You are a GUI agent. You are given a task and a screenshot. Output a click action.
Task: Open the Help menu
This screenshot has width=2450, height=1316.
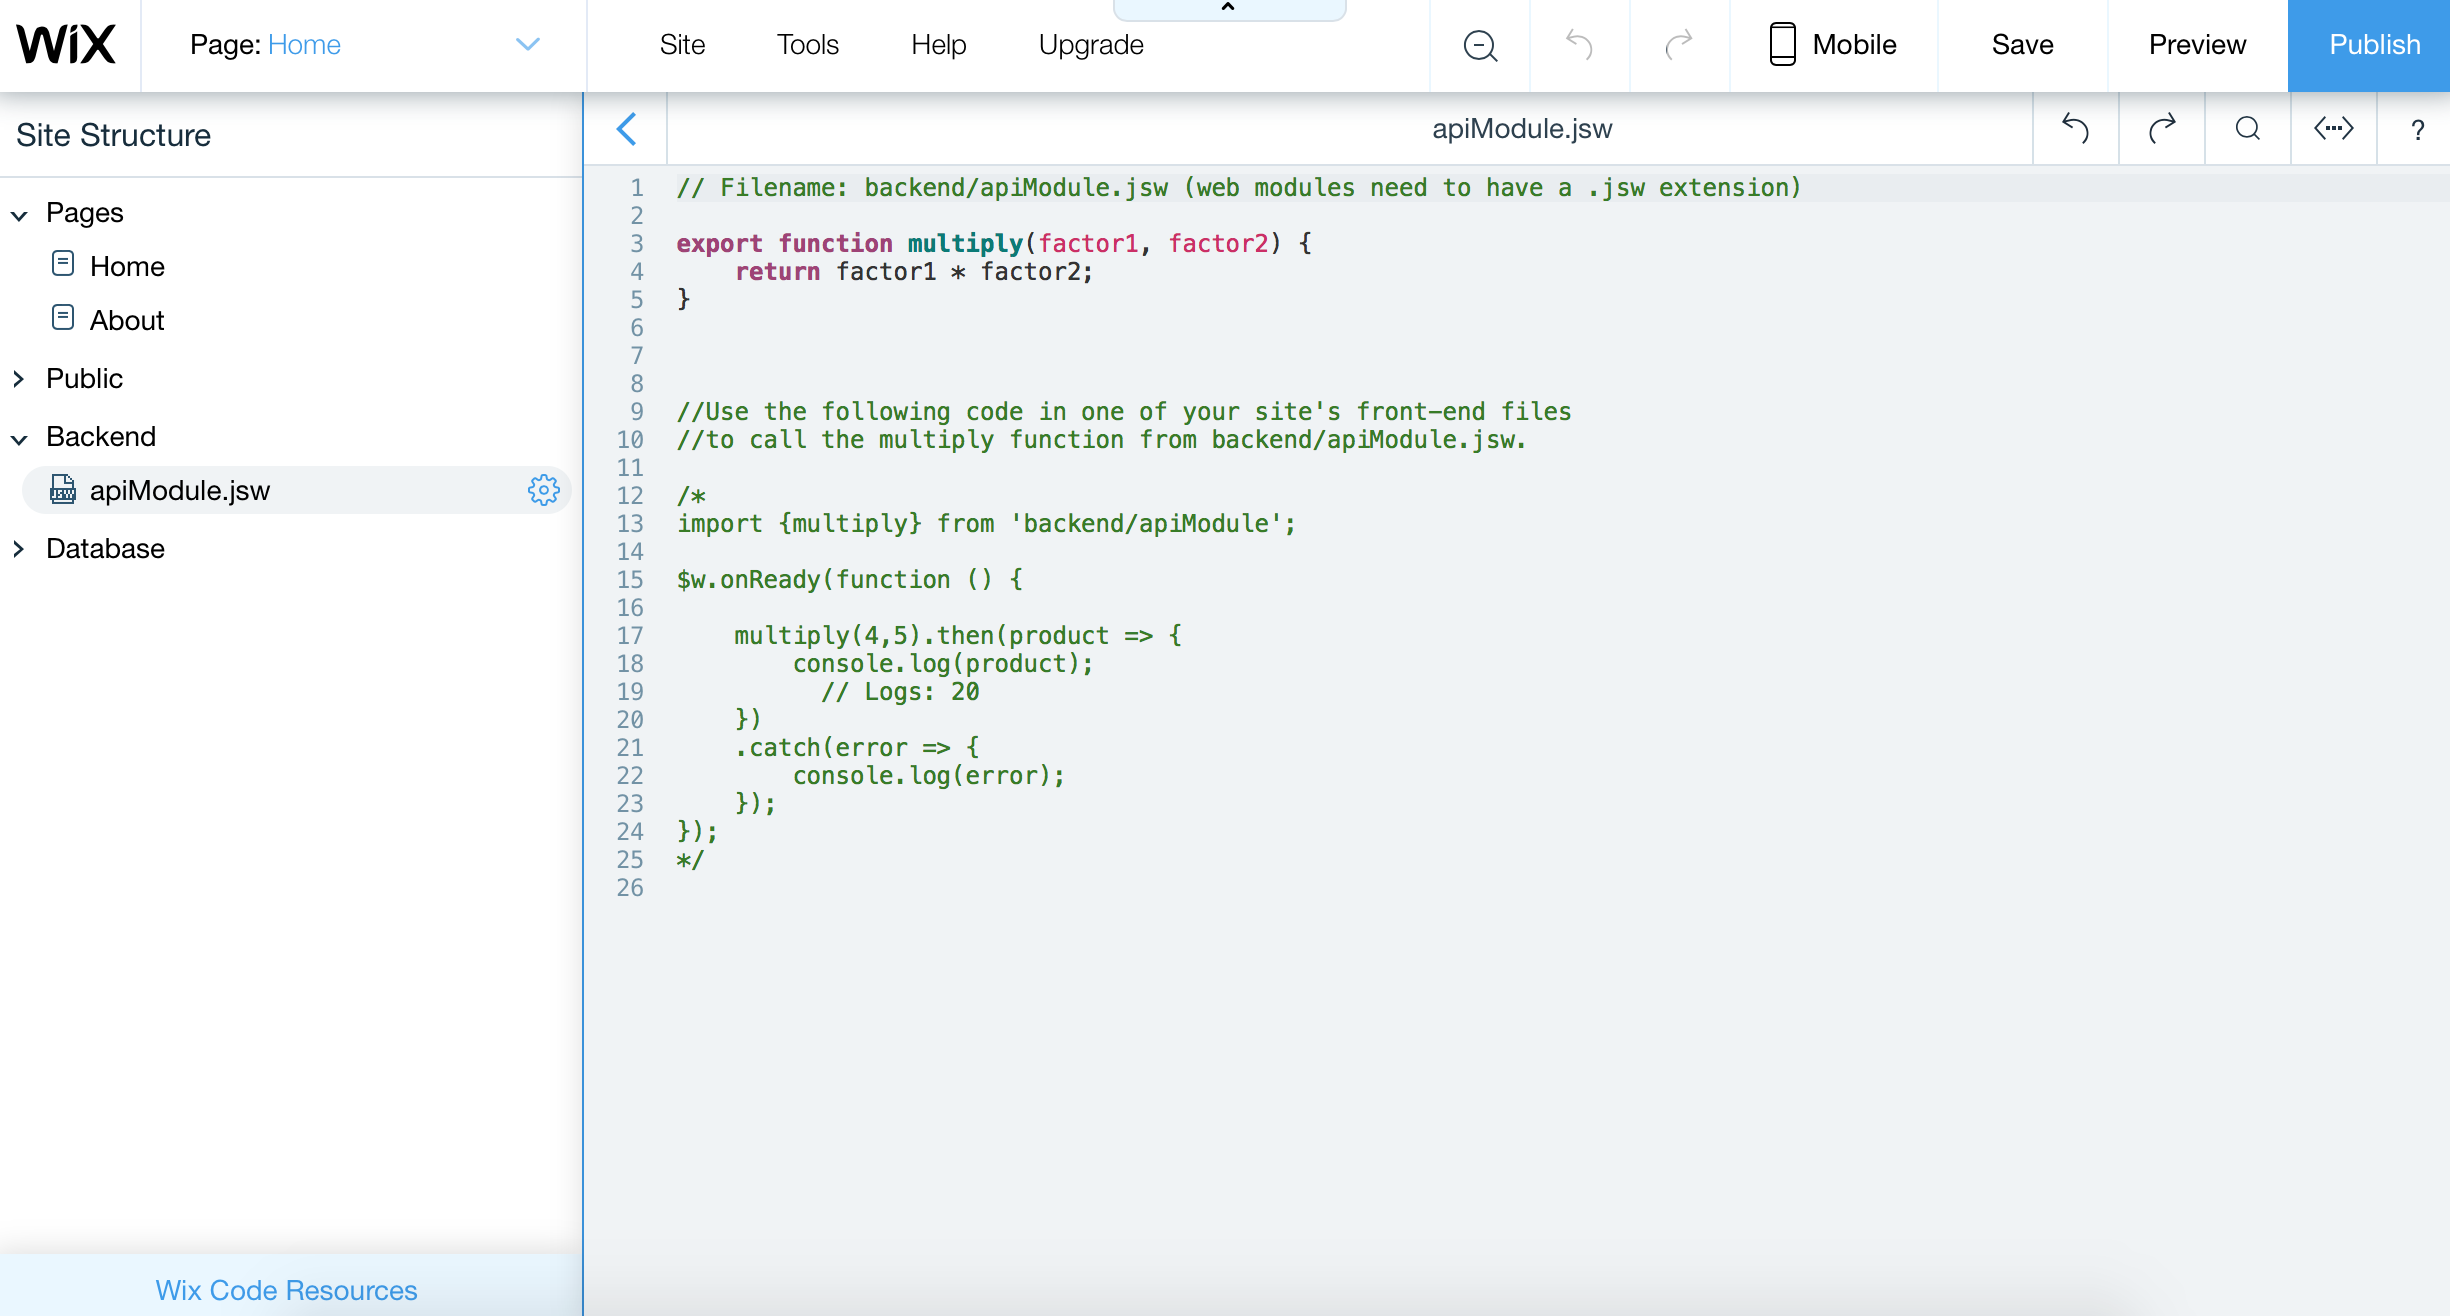[x=938, y=45]
